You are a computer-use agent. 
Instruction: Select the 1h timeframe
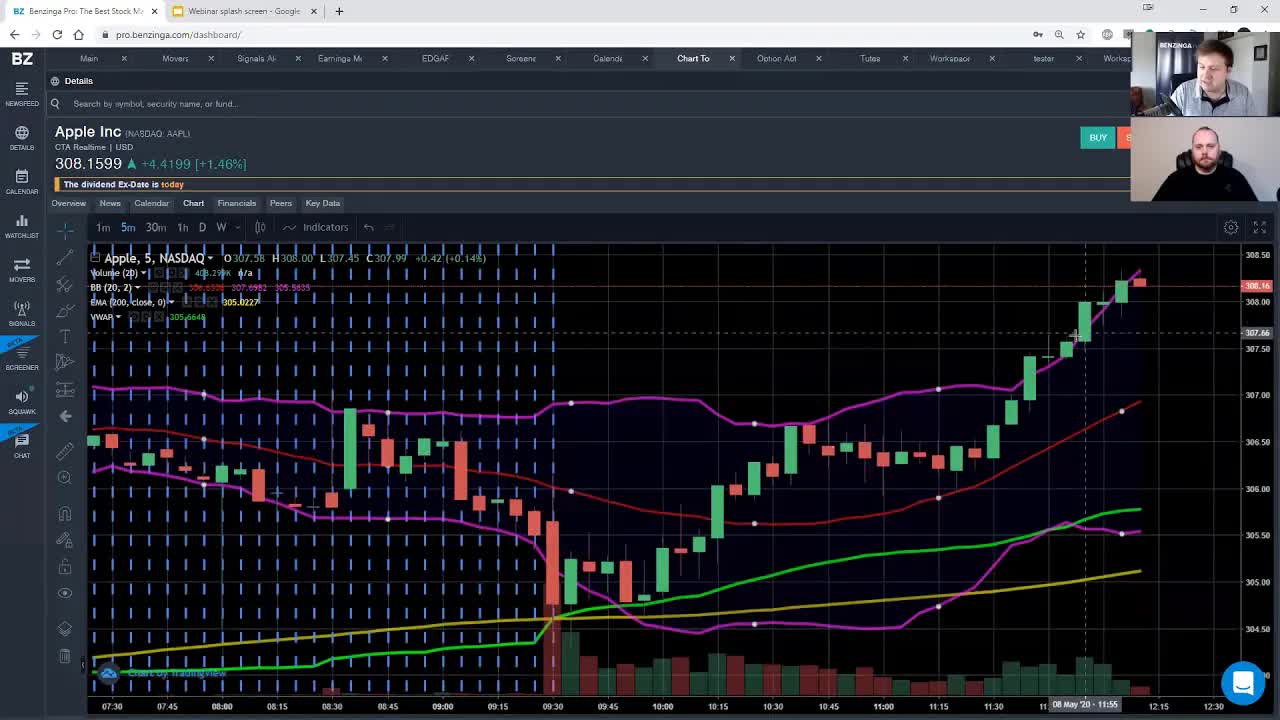[183, 227]
